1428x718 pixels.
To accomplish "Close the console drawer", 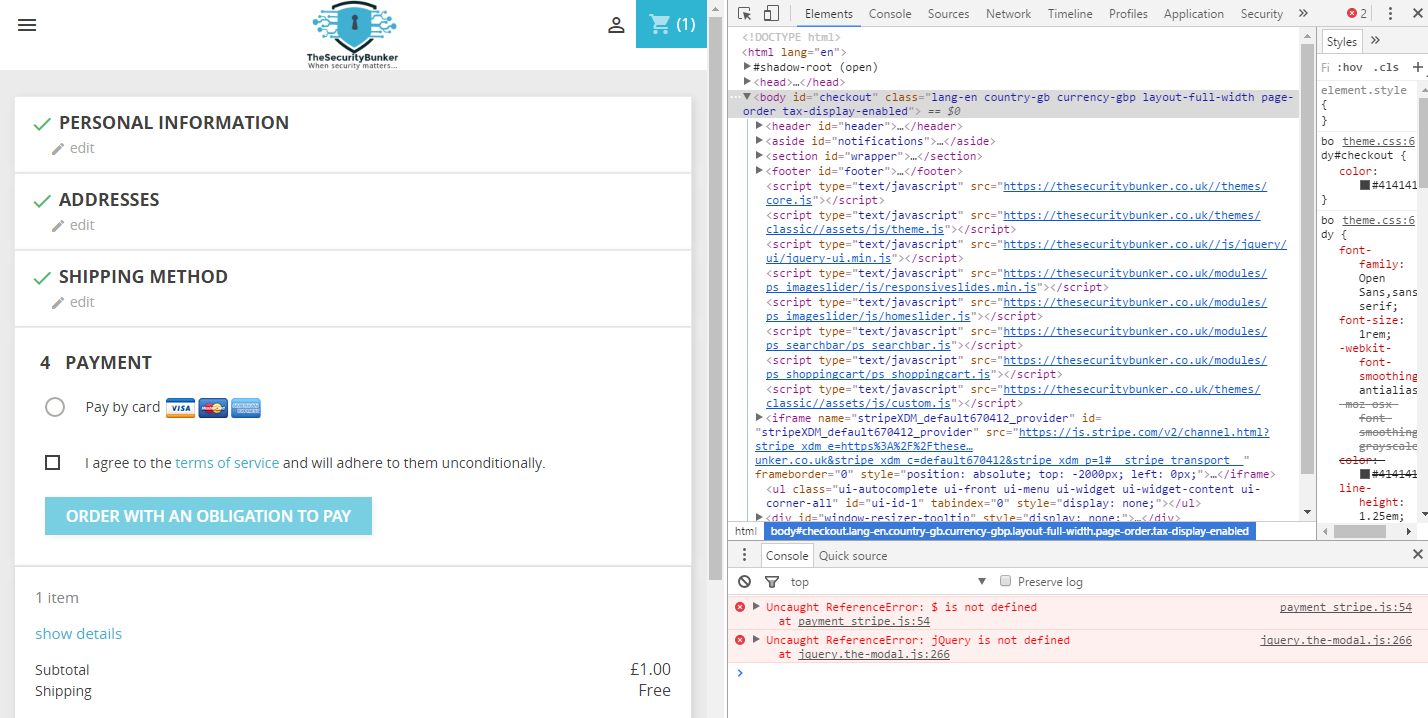I will 1417,554.
